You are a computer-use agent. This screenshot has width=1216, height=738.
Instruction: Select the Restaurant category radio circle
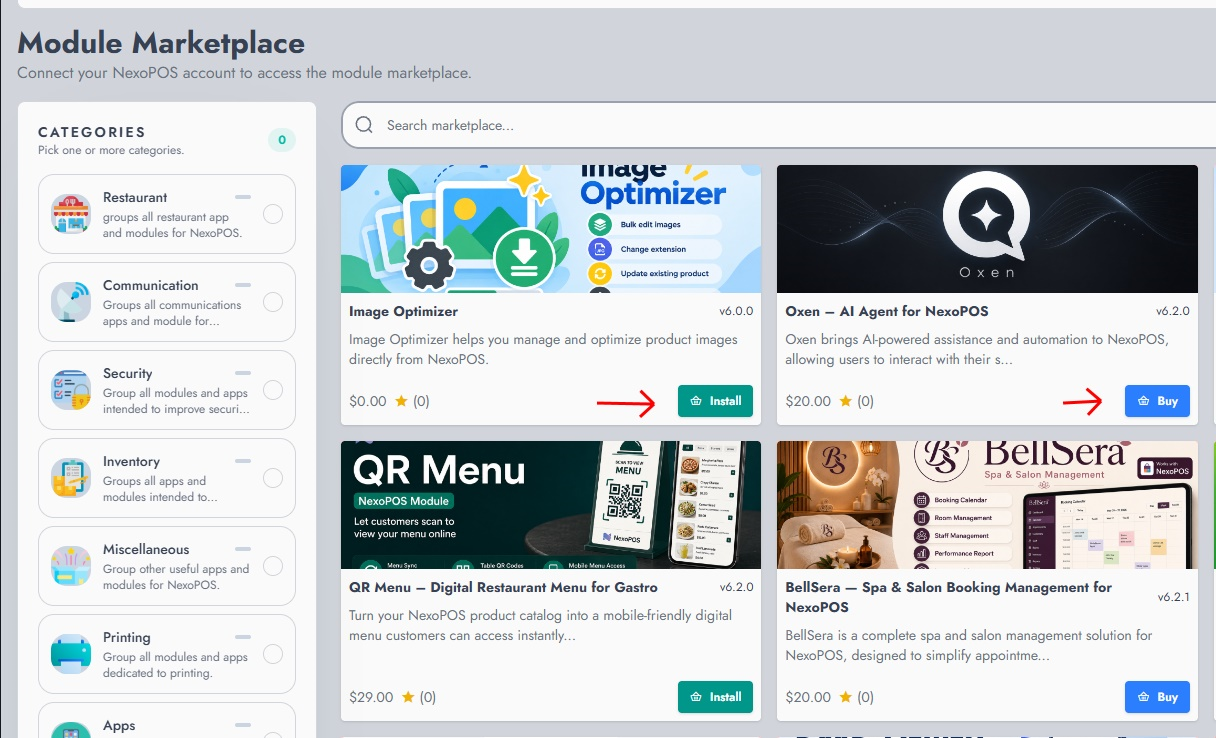(x=272, y=214)
